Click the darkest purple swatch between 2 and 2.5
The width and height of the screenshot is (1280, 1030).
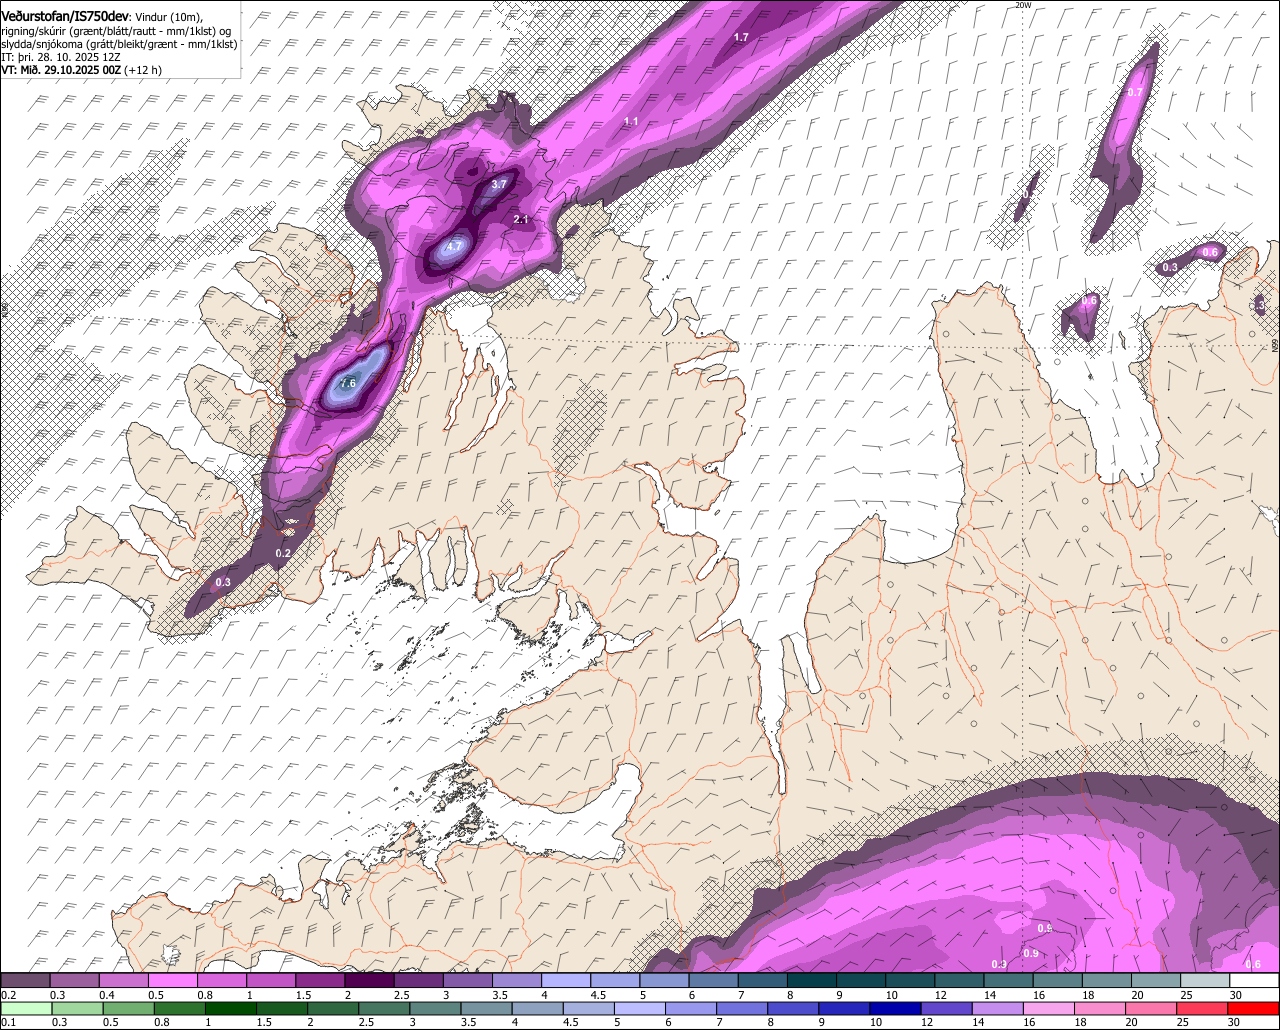coord(369,981)
